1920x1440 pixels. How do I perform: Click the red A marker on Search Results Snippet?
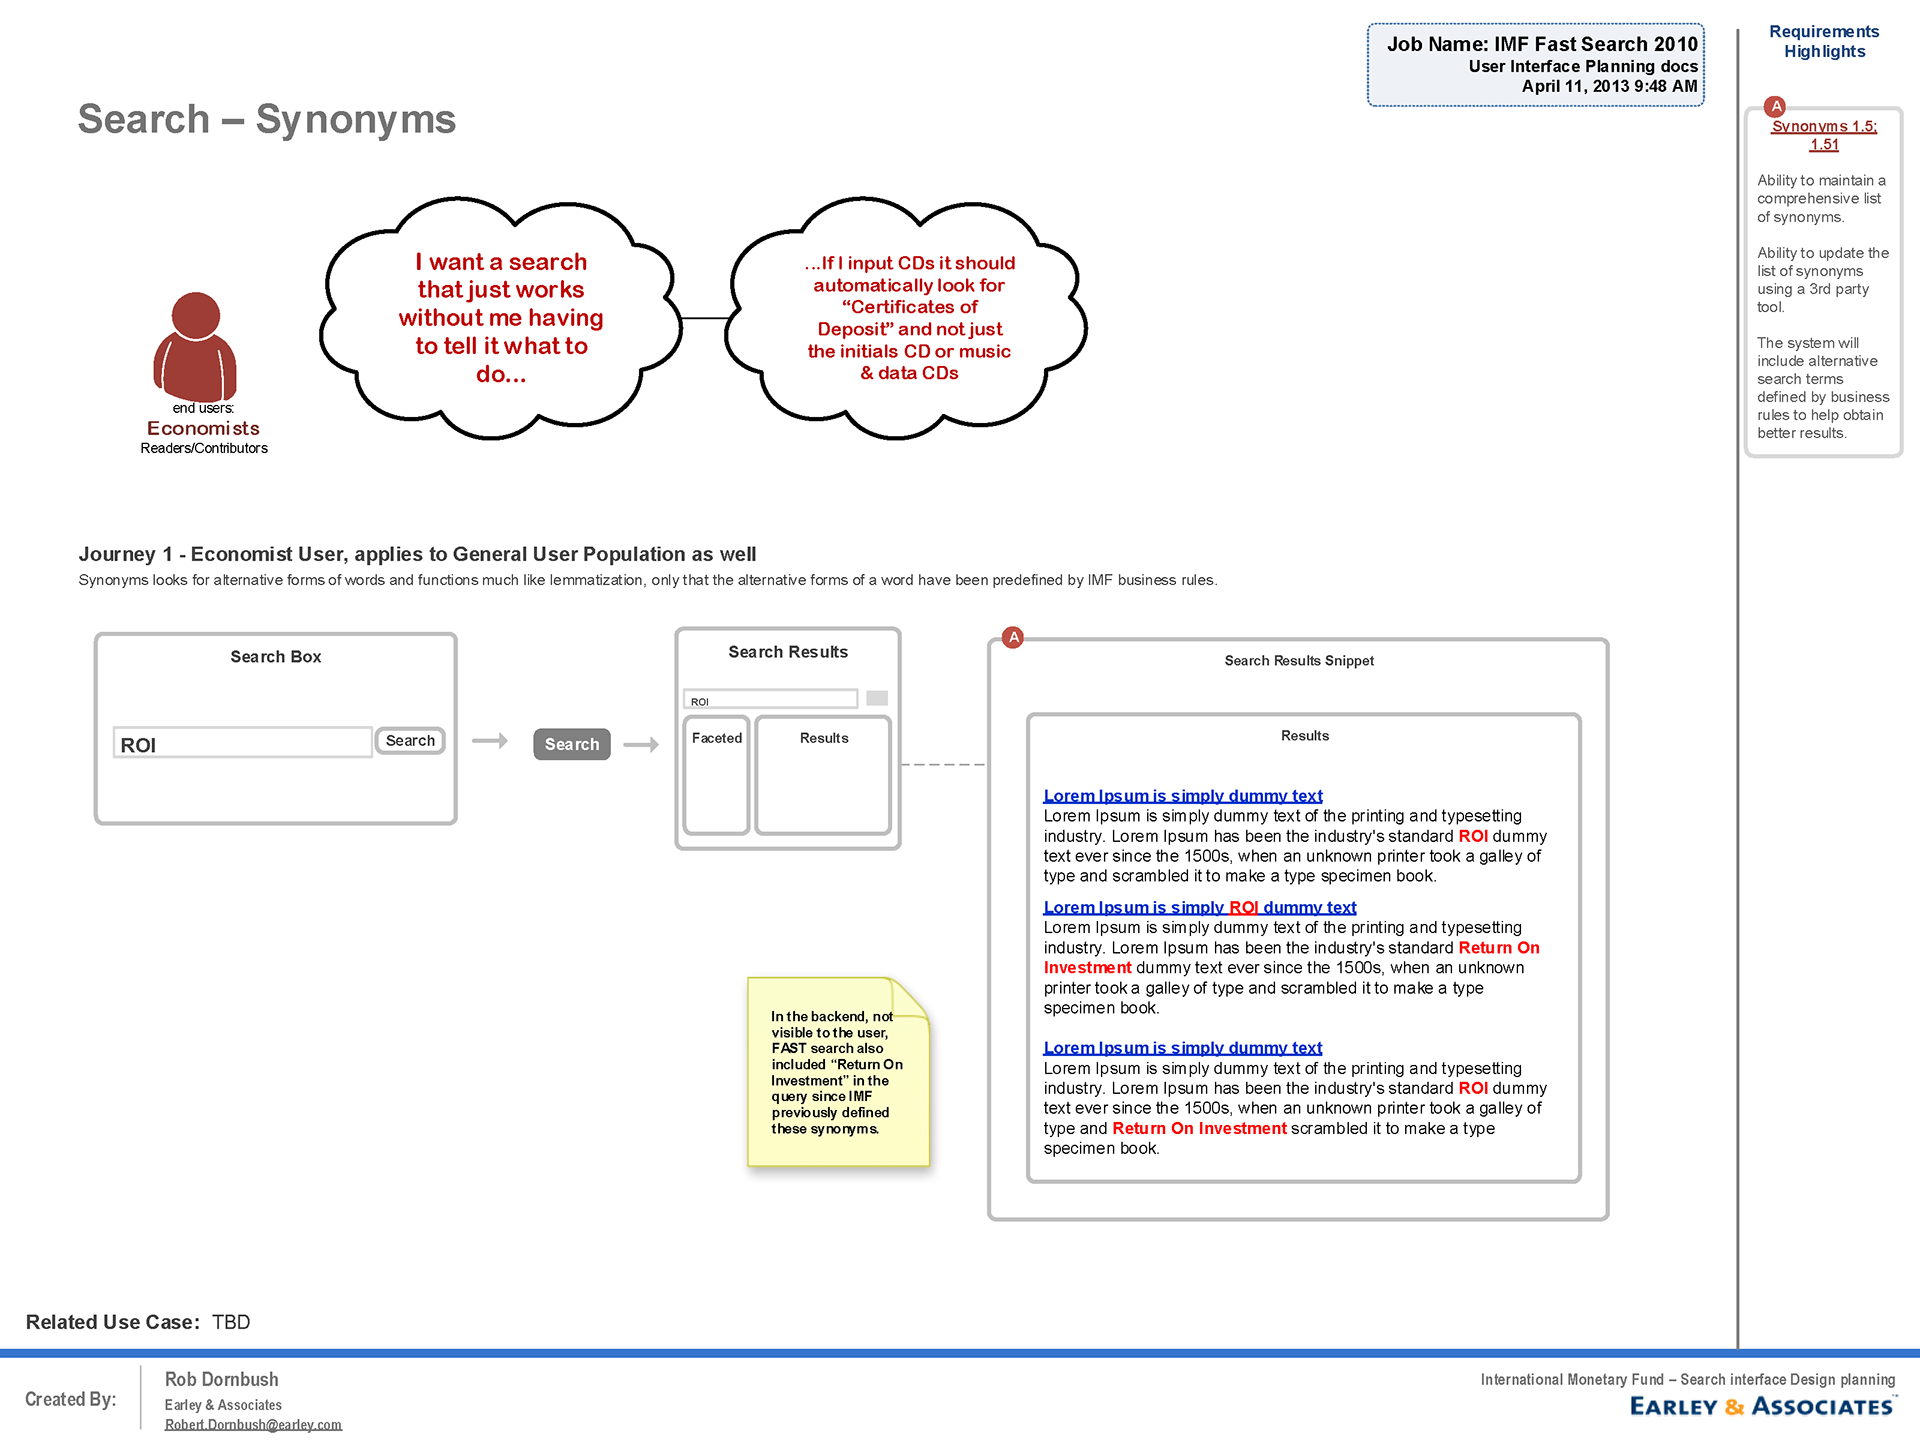pos(1013,638)
